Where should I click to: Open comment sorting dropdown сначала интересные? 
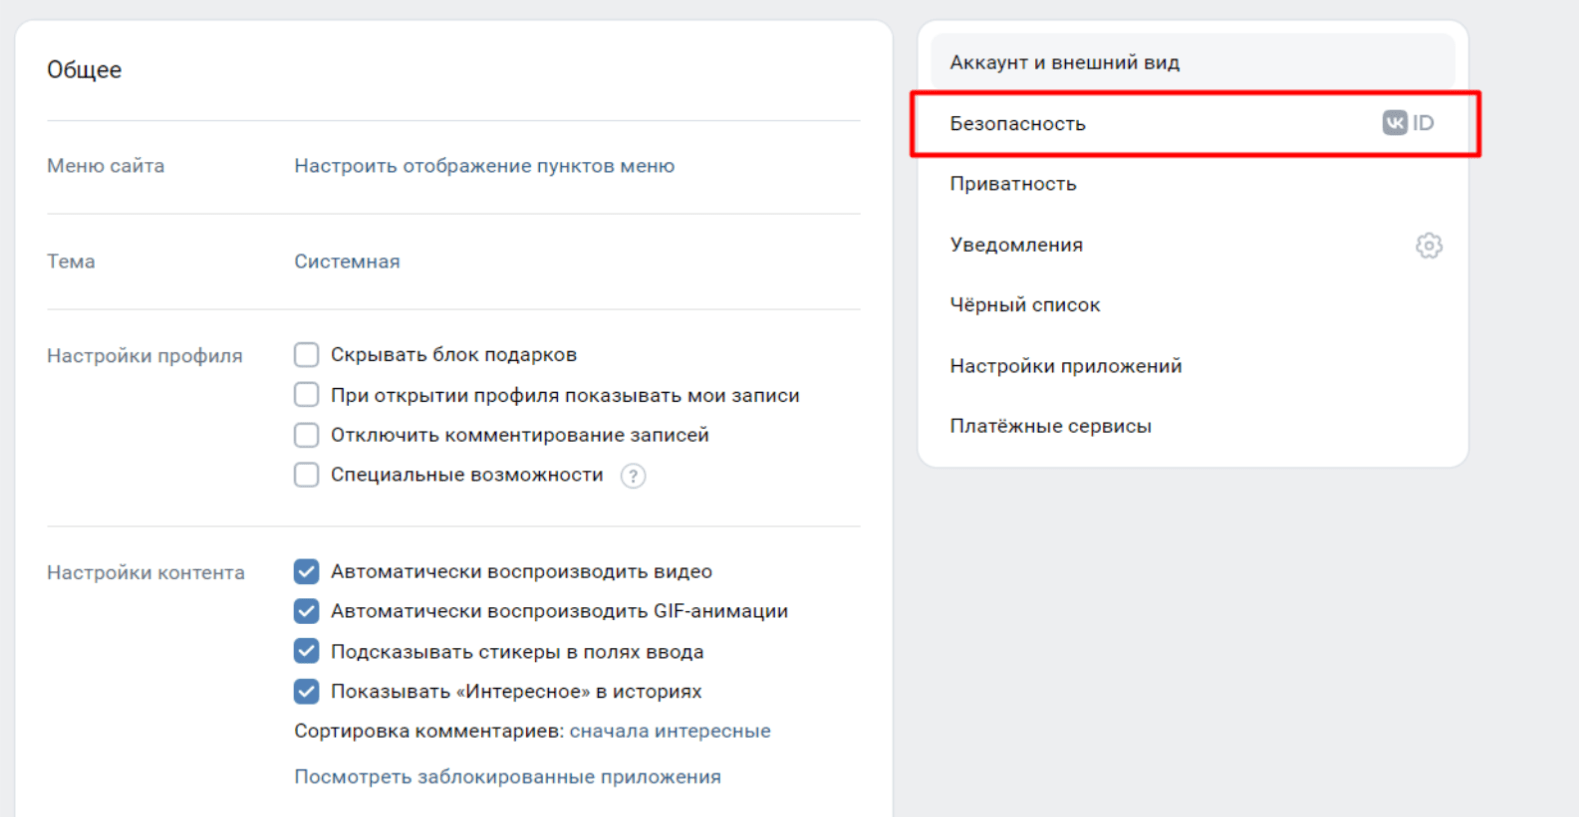(670, 731)
